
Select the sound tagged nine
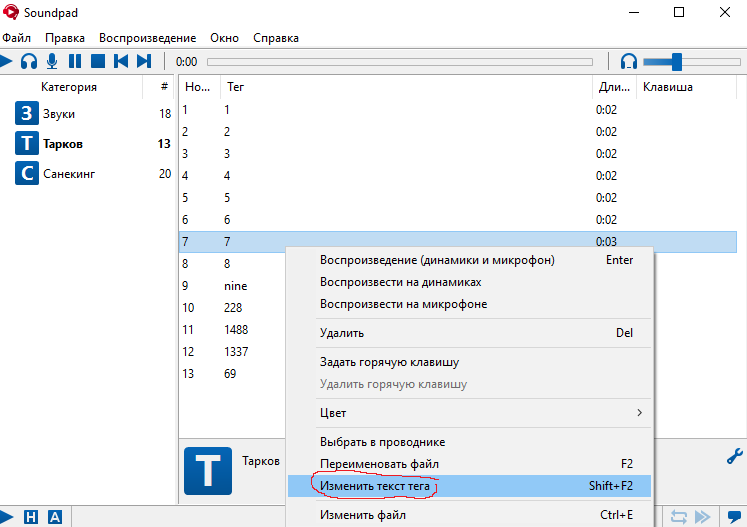click(x=232, y=285)
